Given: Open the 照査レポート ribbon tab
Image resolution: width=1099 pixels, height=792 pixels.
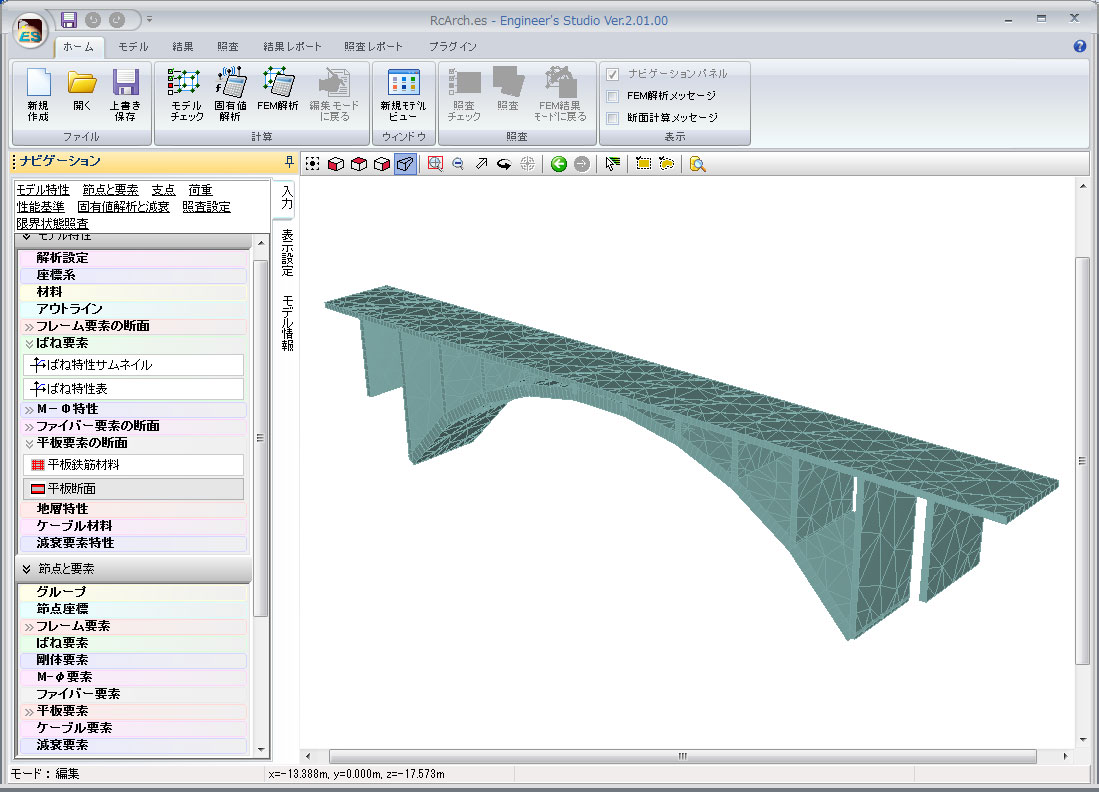Looking at the screenshot, I should point(373,47).
